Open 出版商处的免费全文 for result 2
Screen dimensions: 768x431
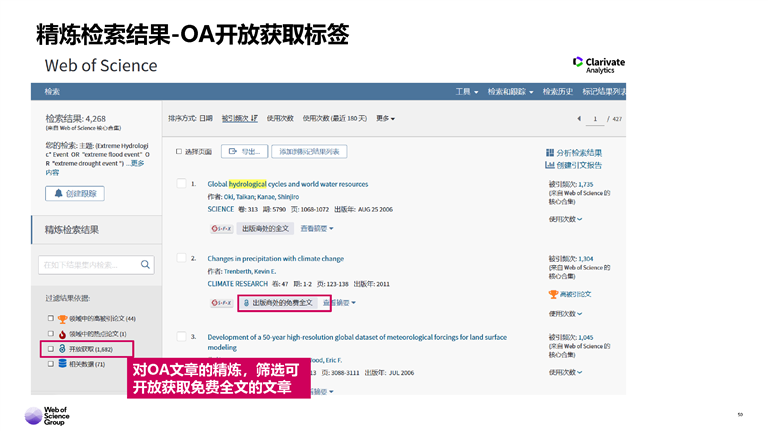(278, 303)
